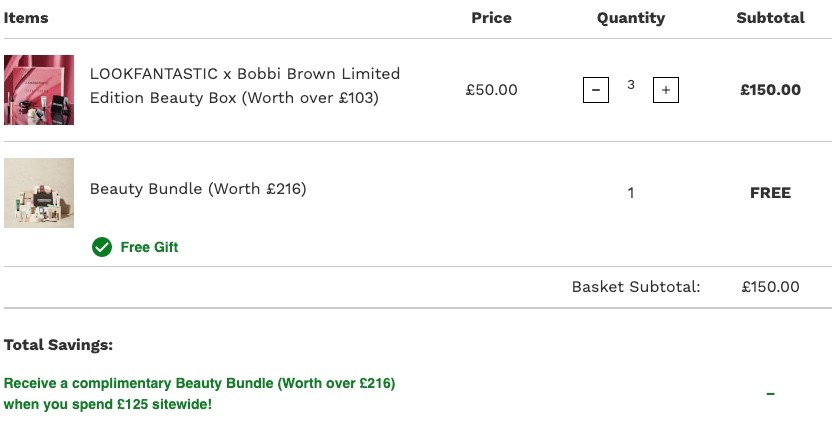Open LOOKFANTASTIC x Bobbi Brown product title link
The image size is (832, 428).
point(245,85)
